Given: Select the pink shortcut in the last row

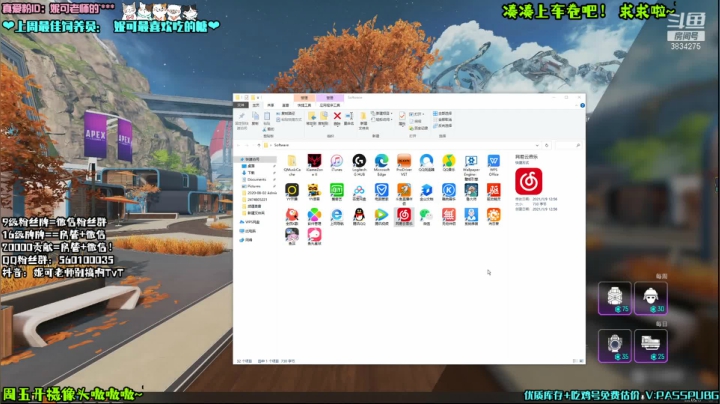Looking at the screenshot, I should (x=314, y=237).
